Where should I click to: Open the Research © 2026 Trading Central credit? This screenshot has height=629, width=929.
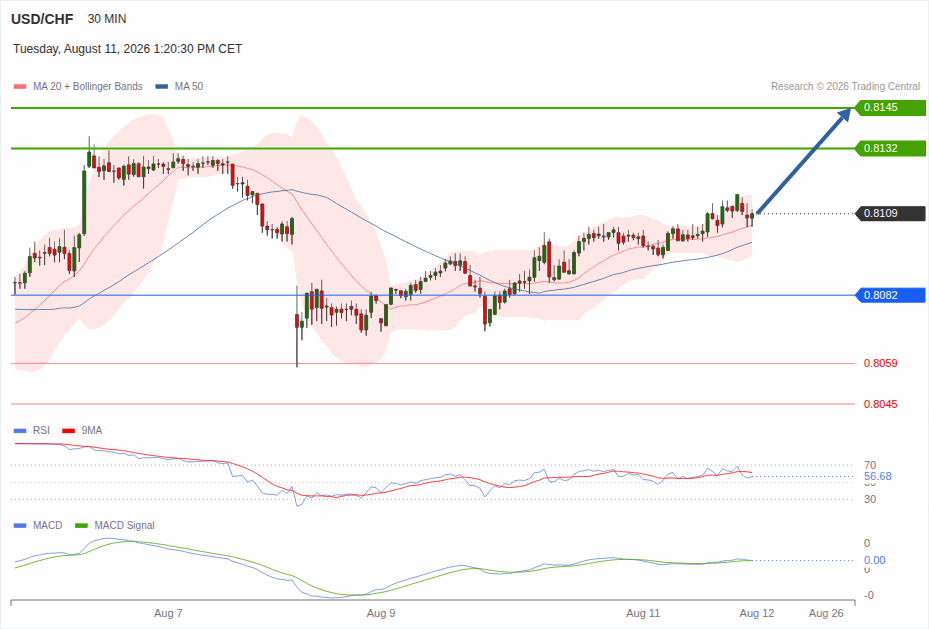(x=845, y=86)
